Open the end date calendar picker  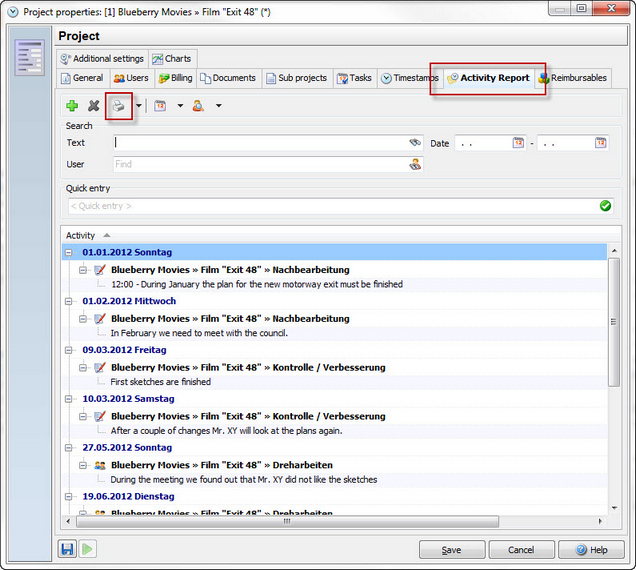click(601, 143)
